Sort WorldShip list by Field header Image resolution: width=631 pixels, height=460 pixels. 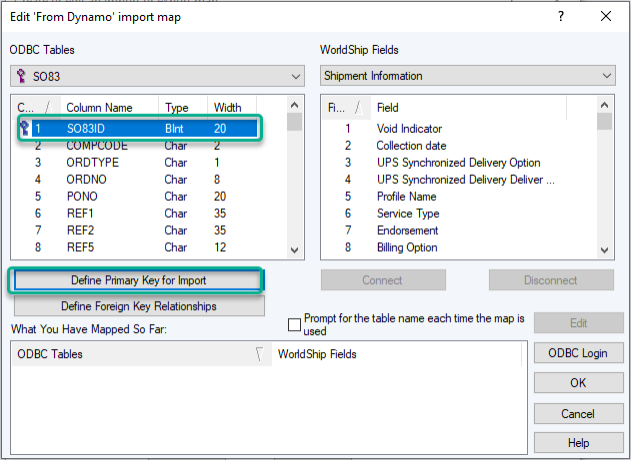point(468,108)
